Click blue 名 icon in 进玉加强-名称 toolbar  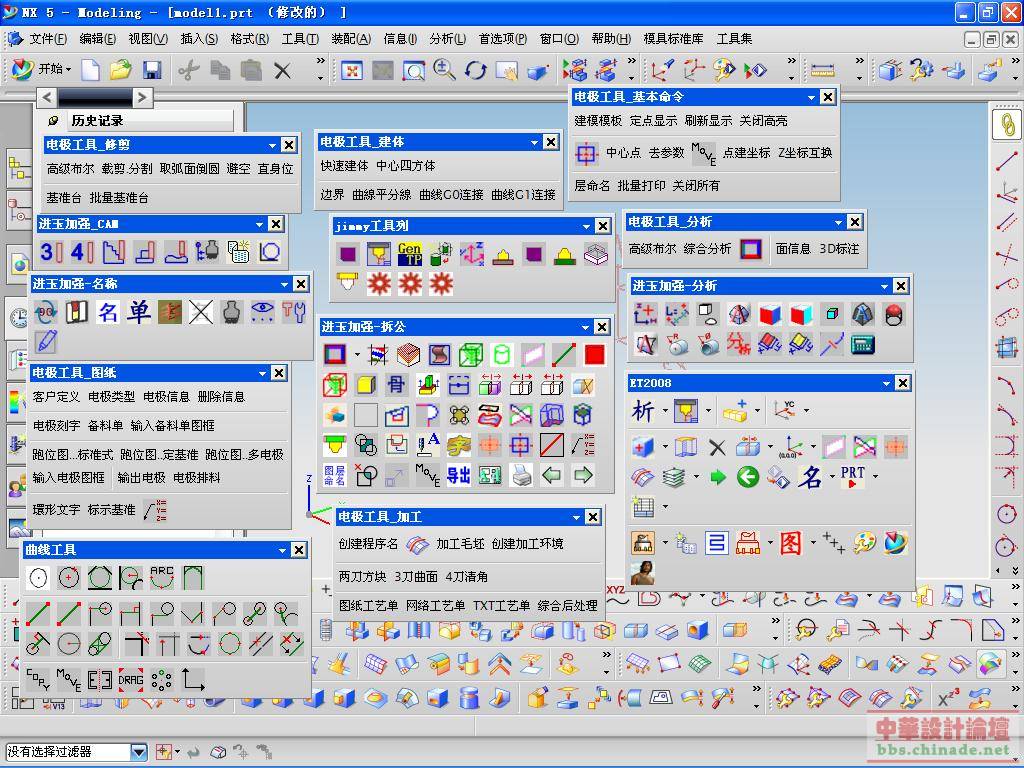click(107, 312)
